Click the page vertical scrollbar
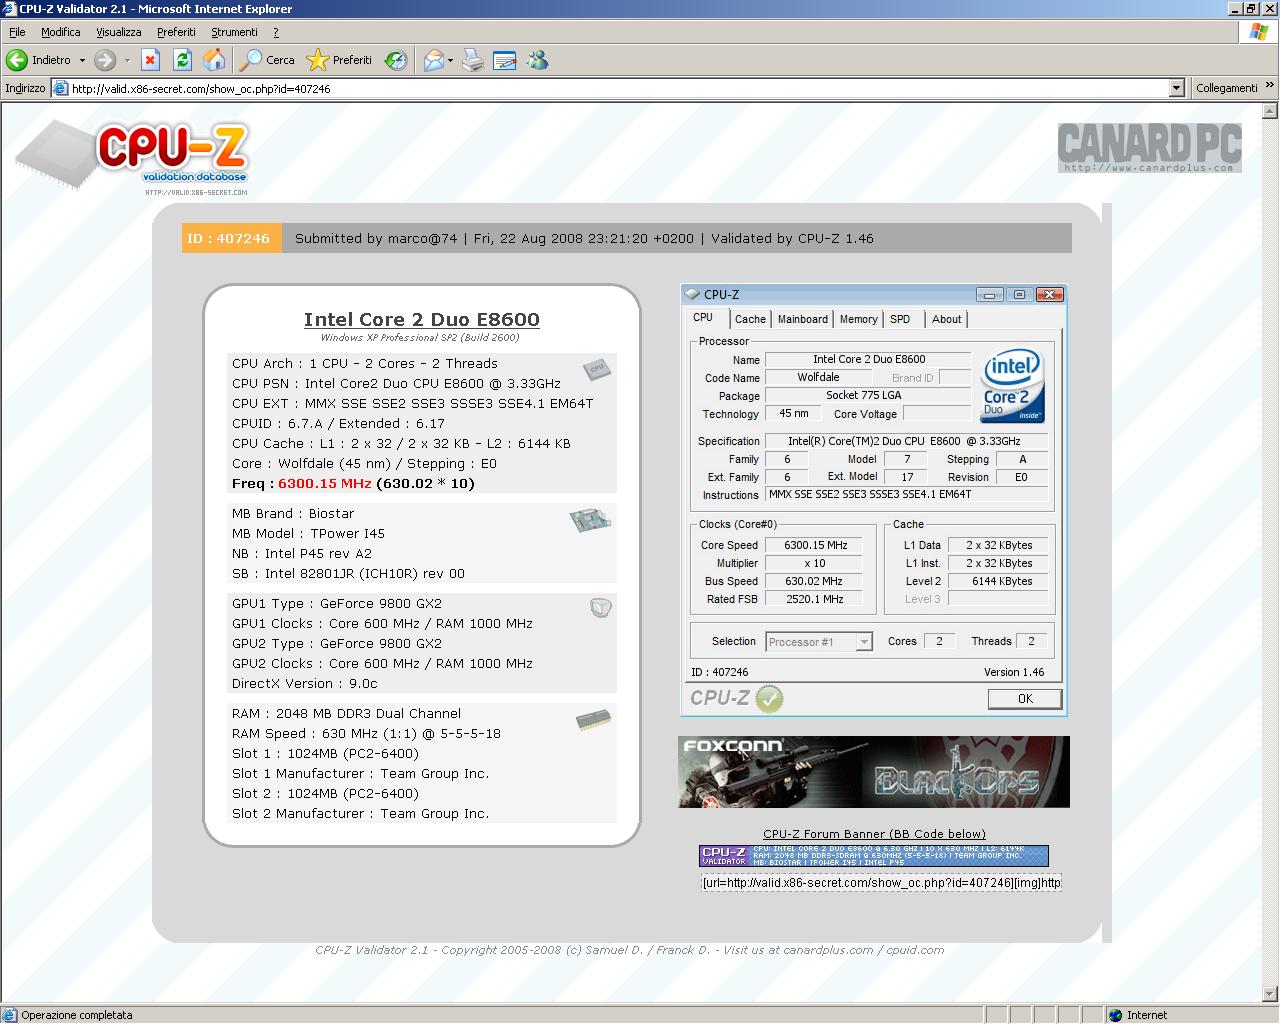Image resolution: width=1280 pixels, height=1024 pixels. tap(1270, 550)
